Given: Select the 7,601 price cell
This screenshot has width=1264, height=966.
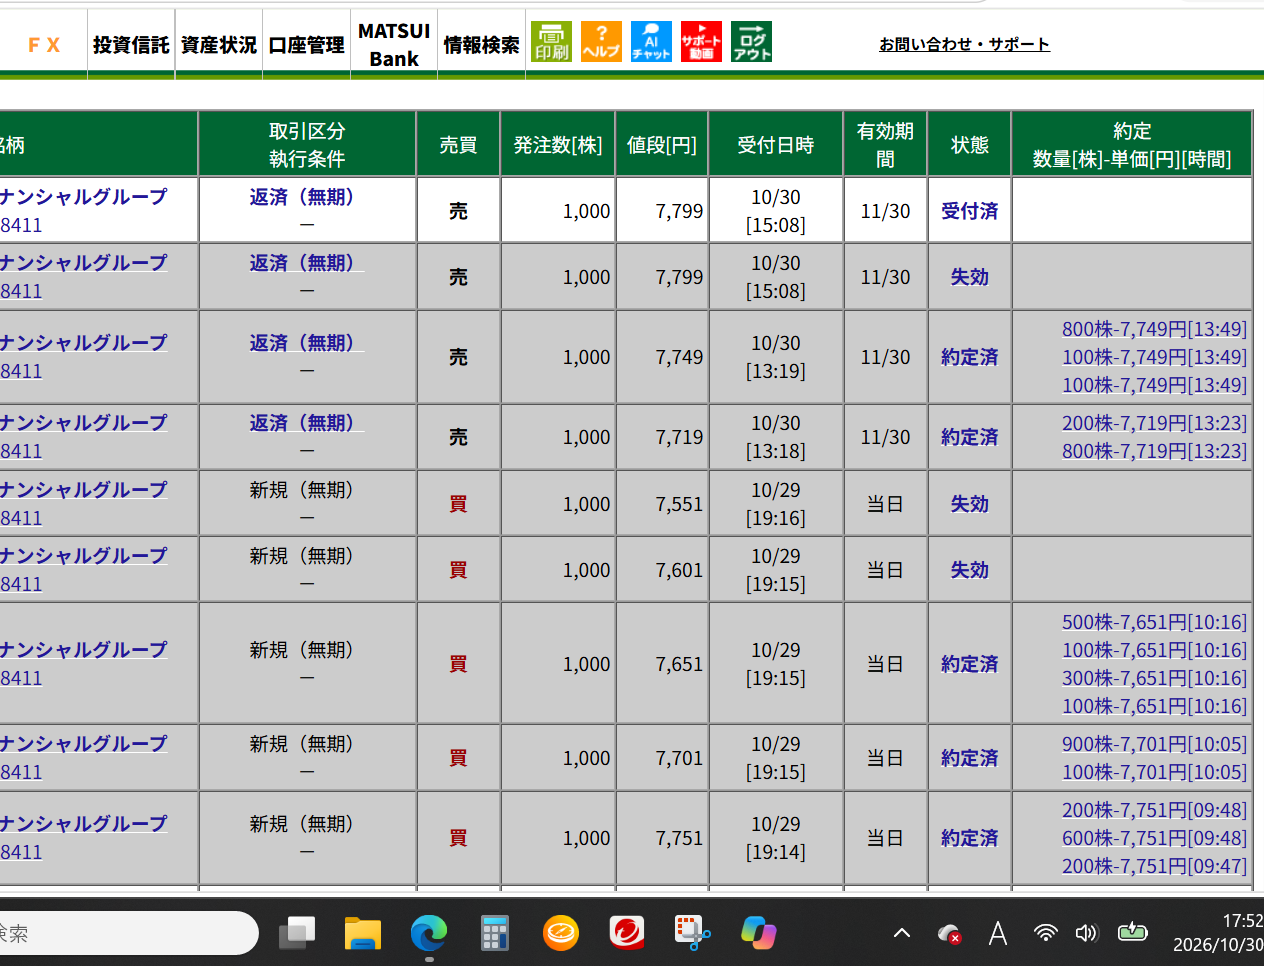Looking at the screenshot, I should tap(662, 570).
